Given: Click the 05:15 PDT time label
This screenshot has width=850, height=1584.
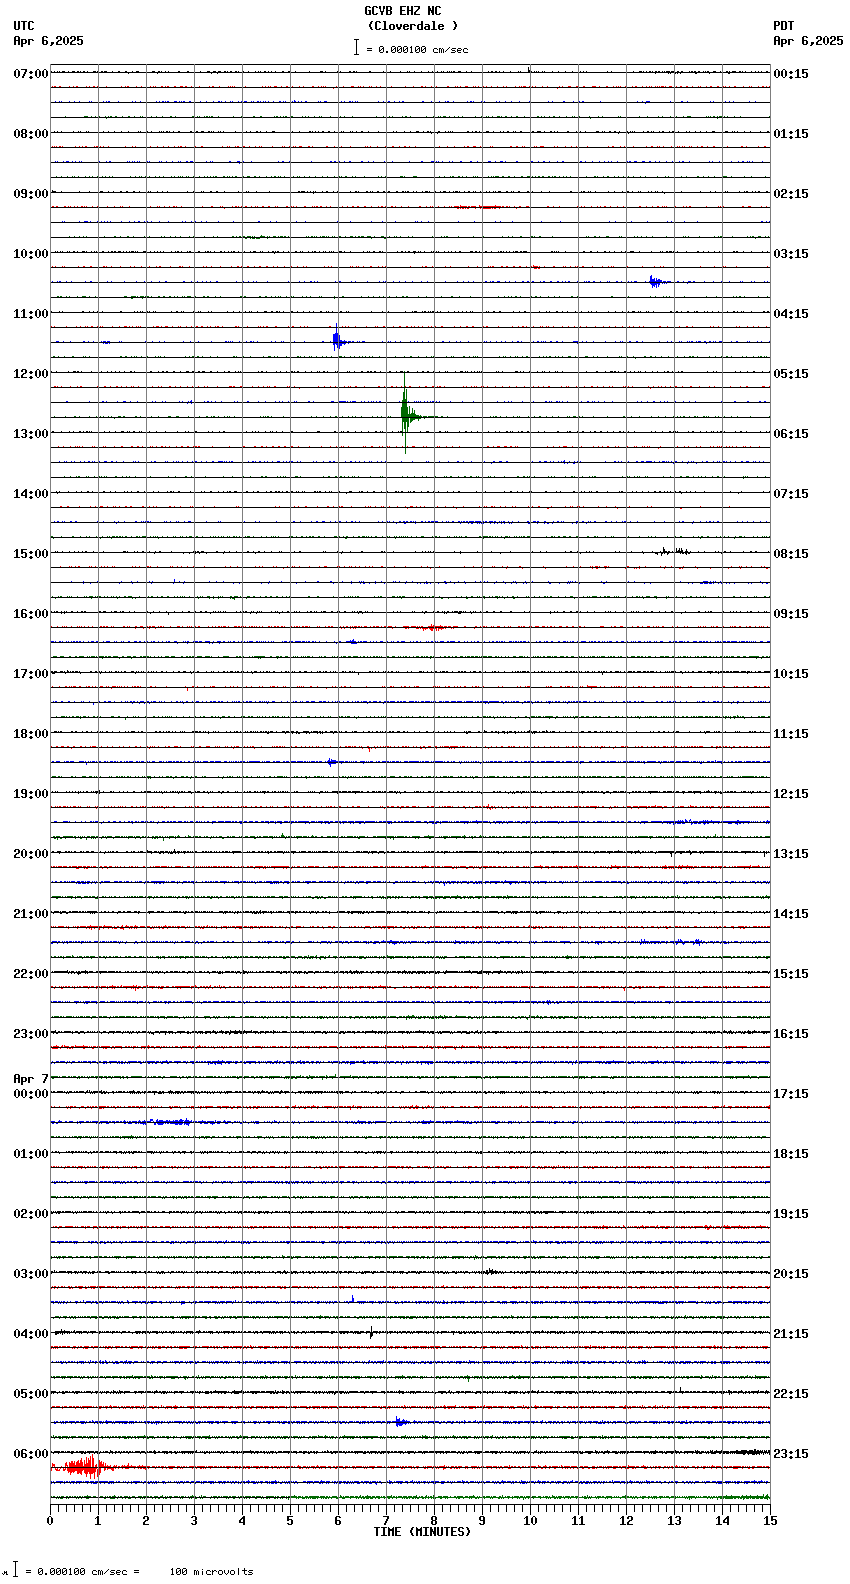Looking at the screenshot, I should tap(791, 374).
